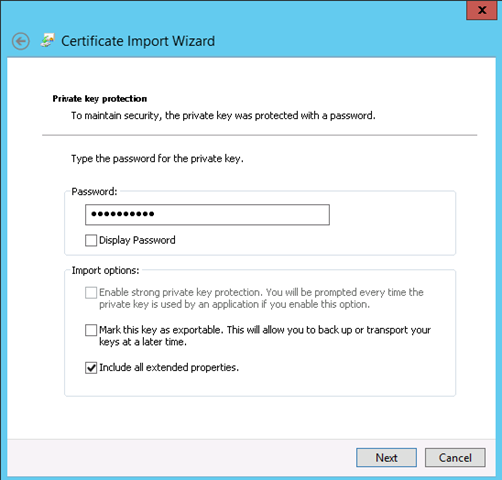Click the Include all extended properties label
502x480 pixels.
click(169, 367)
